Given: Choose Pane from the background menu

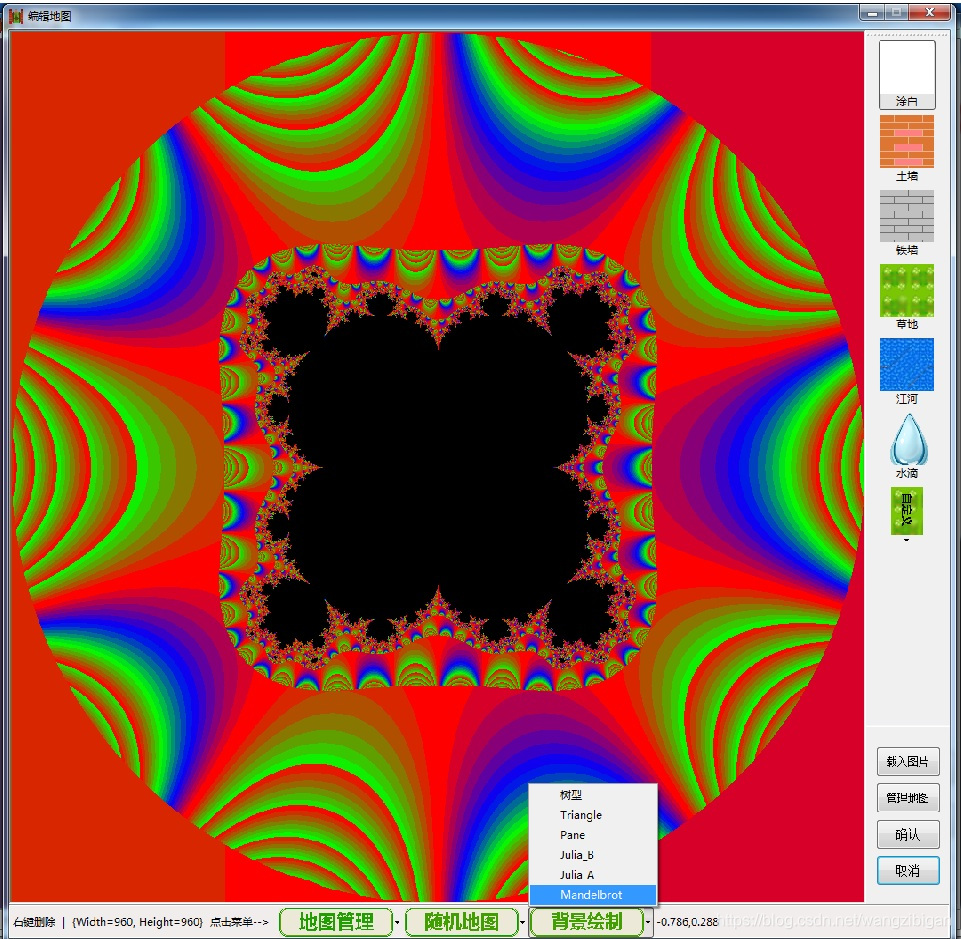Looking at the screenshot, I should (x=593, y=835).
